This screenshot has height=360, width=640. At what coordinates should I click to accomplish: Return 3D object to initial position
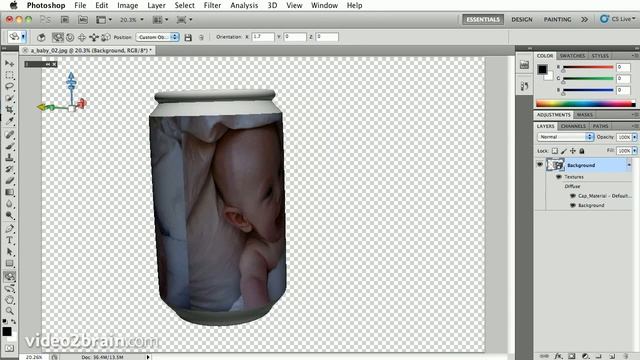click(41, 37)
